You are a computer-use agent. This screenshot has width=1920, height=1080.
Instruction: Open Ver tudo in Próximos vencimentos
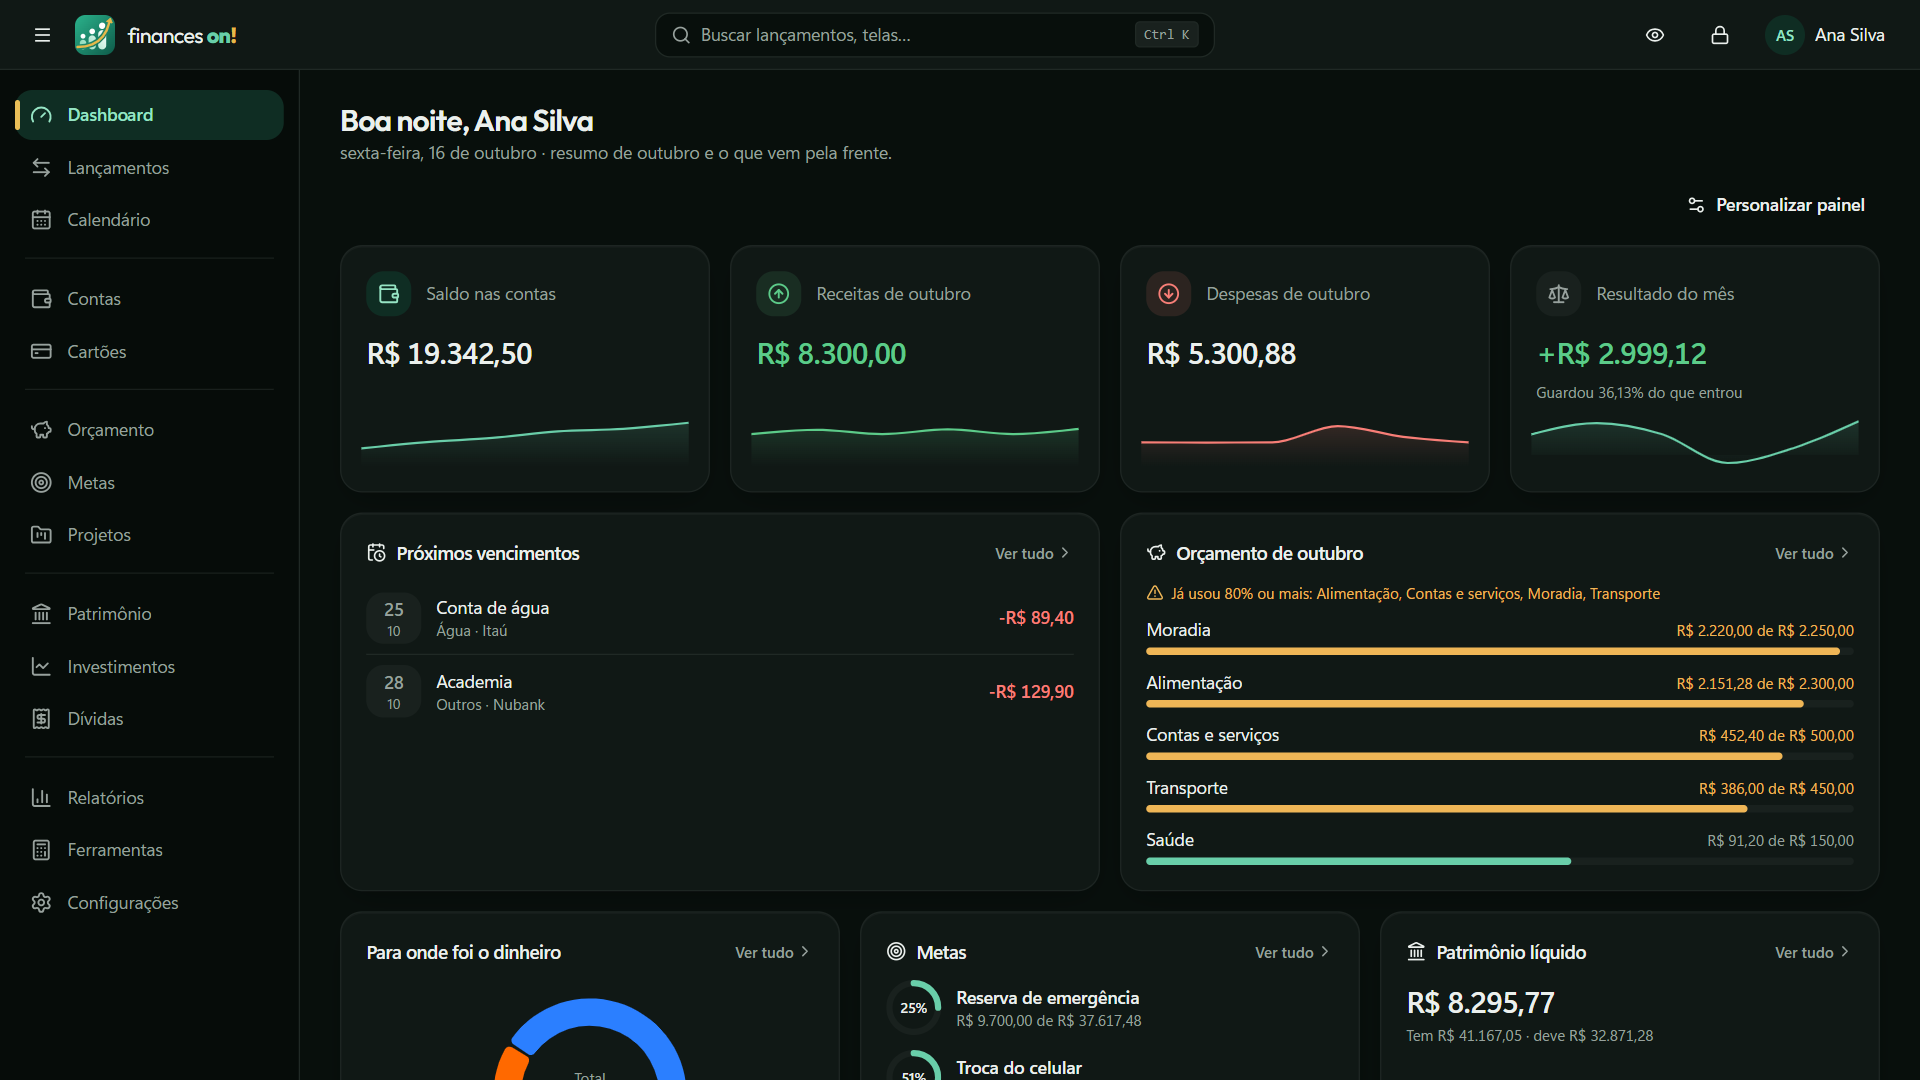coord(1032,554)
